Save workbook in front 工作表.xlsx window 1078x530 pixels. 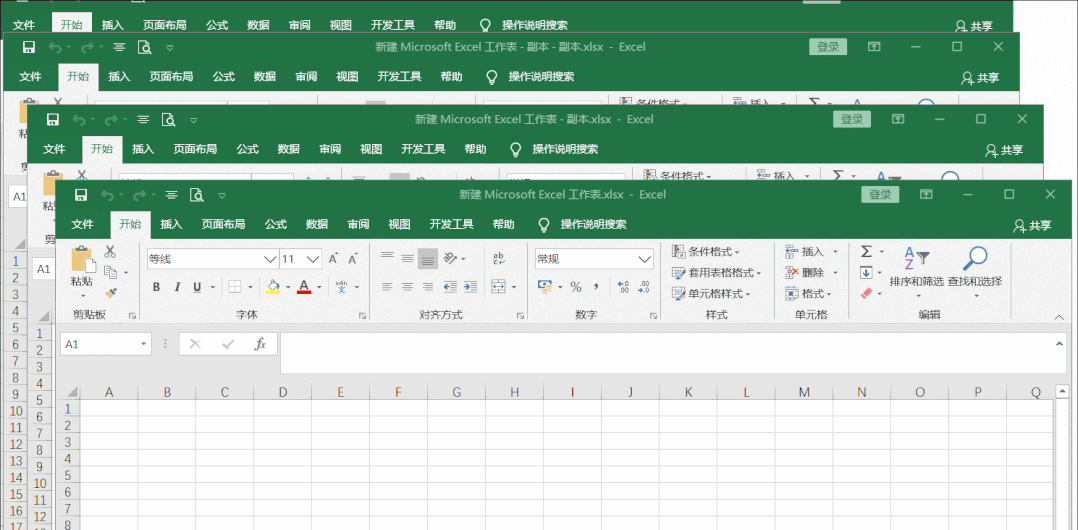[80, 195]
